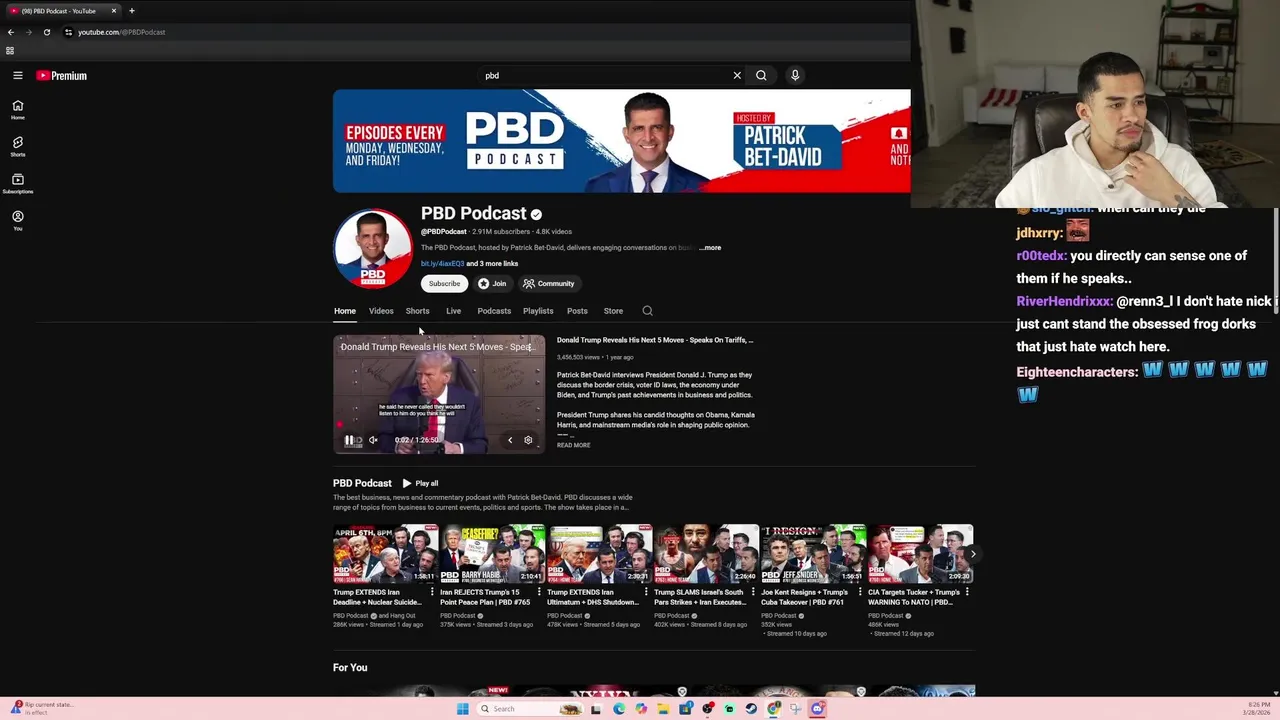Image resolution: width=1280 pixels, height=720 pixels.
Task: Open Iran REJECTS Trump's 15 Point thumbnail
Action: (x=492, y=554)
